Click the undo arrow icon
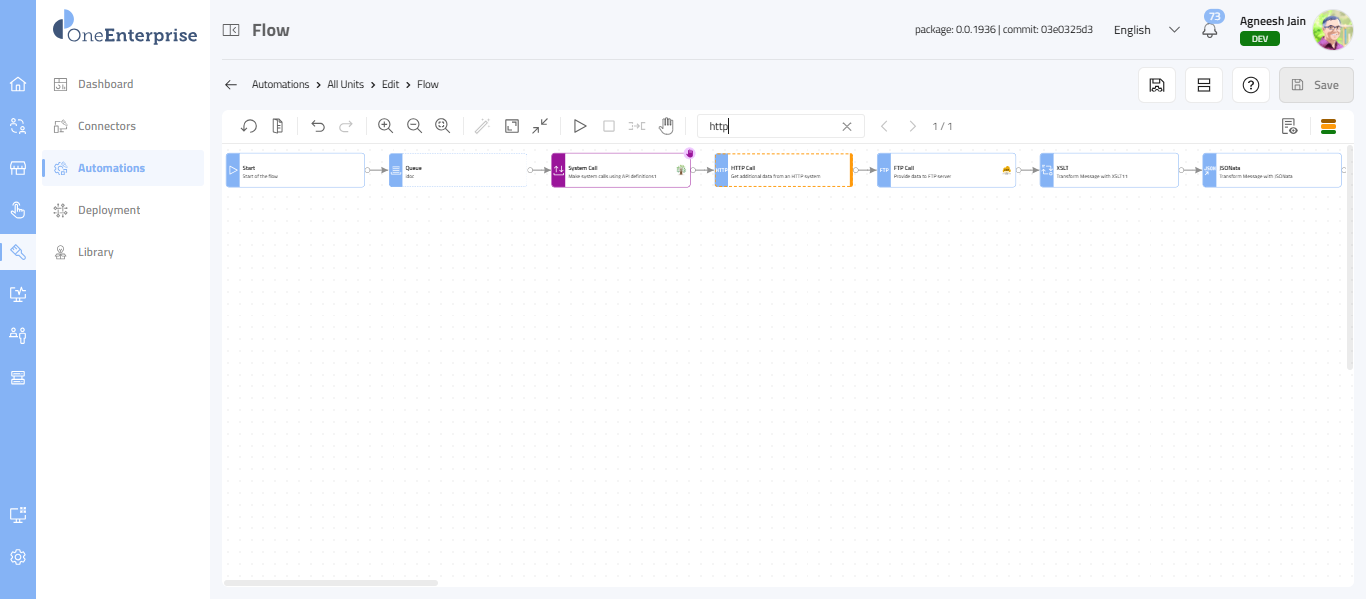 click(318, 126)
